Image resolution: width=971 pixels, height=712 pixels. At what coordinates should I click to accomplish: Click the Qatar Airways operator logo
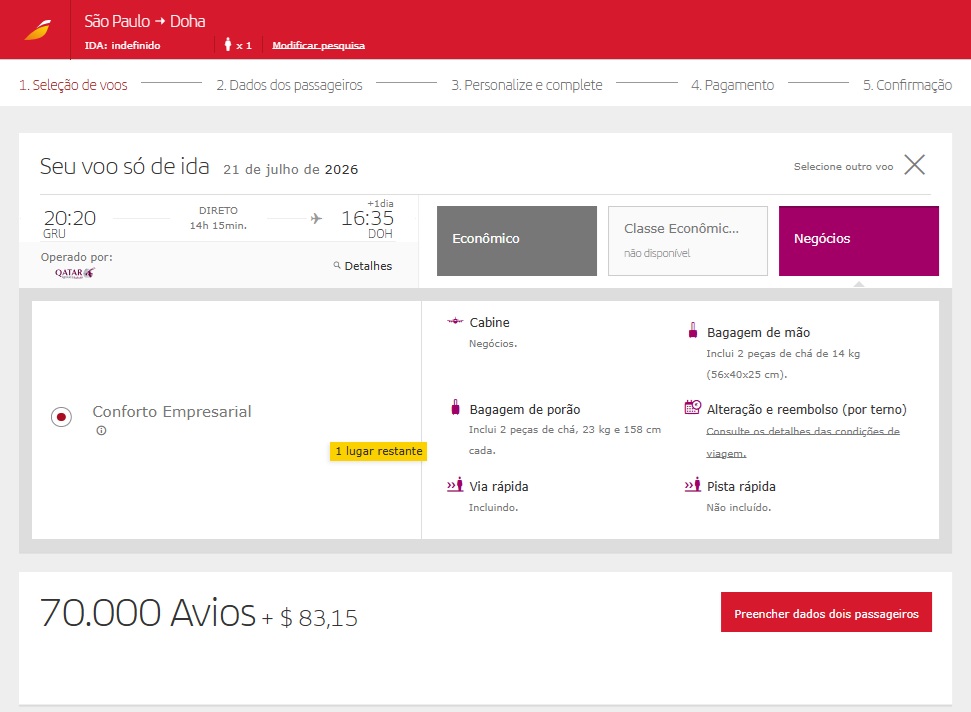click(x=74, y=273)
